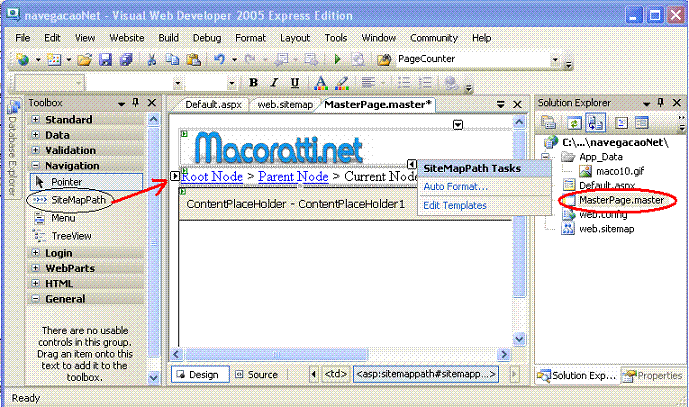Open file with the folder toolbar icon
This screenshot has height=407, width=689.
(x=84, y=59)
